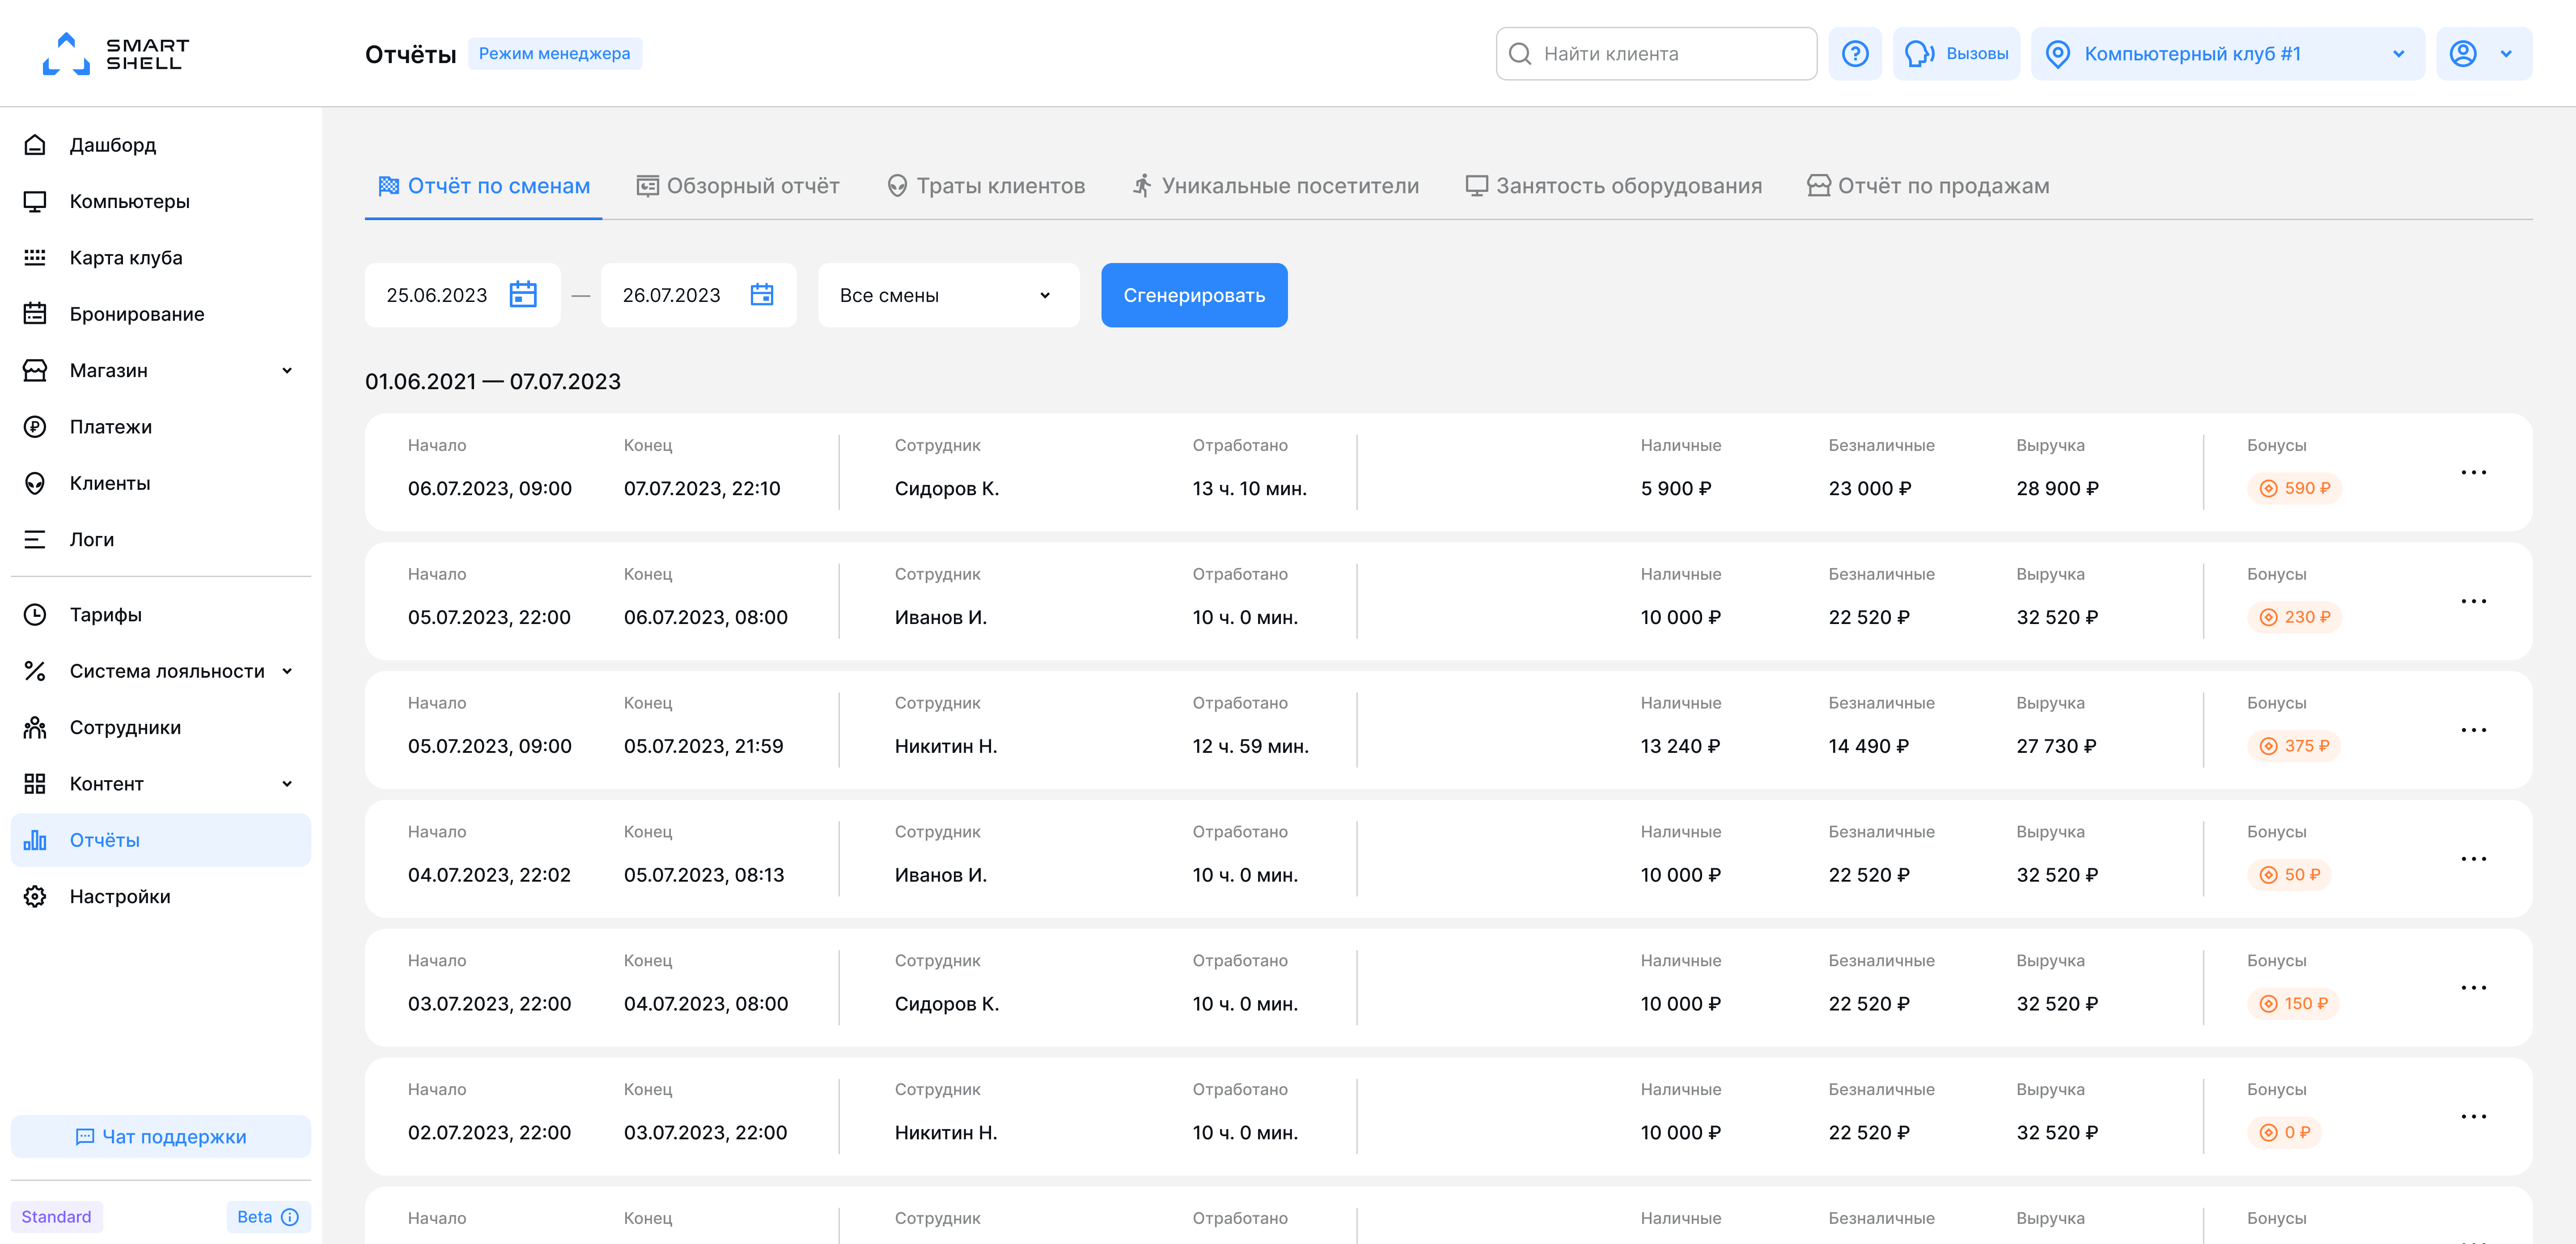Click the Режим менеджера badge
This screenshot has height=1244, width=2576.
tap(554, 54)
